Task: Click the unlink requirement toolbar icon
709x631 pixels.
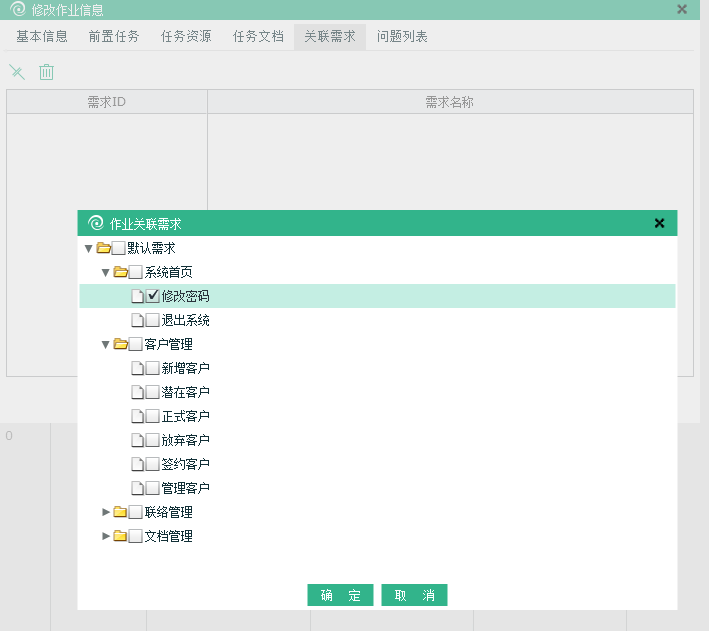Action: [17, 72]
